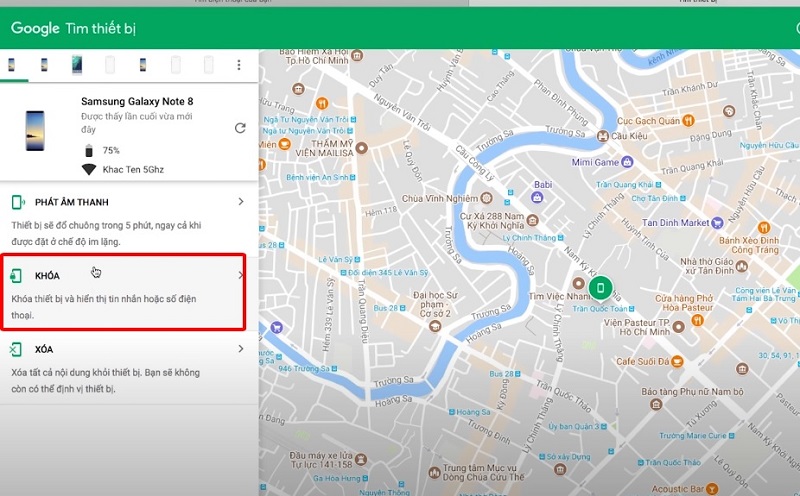Screen dimensions: 800x496
Task: Expand the KHÓA option chevron arrow
Action: point(241,276)
